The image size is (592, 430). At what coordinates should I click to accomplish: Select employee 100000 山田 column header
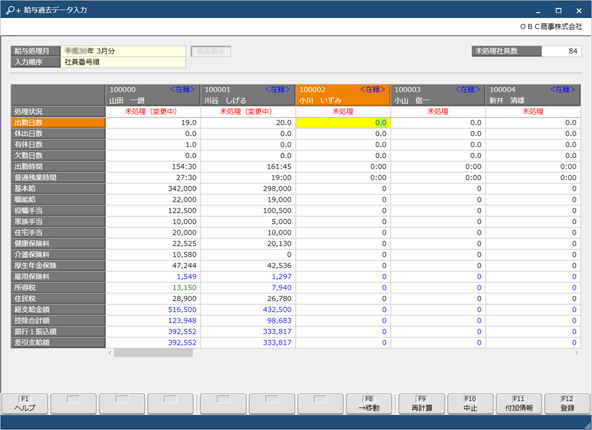[153, 95]
